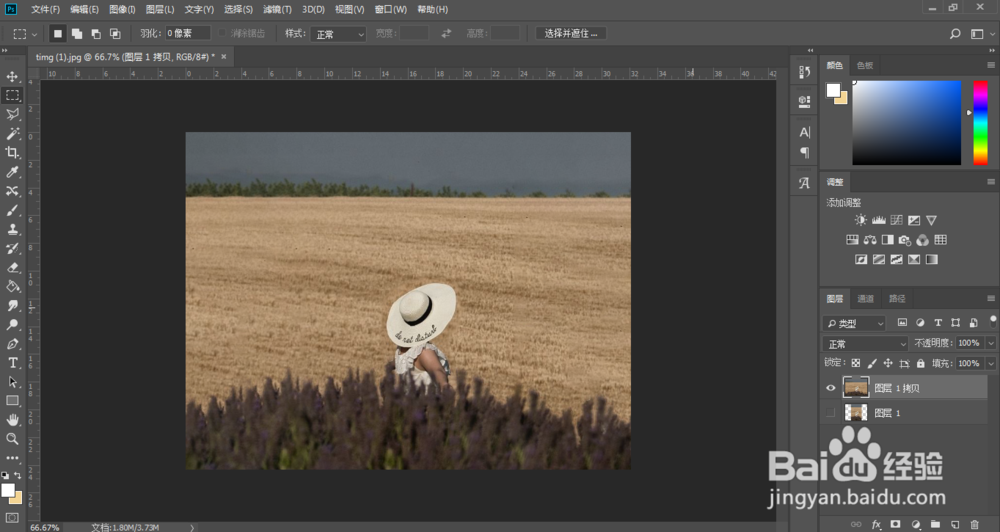This screenshot has height=532, width=1000.
Task: Select the Smudge tool
Action: pyautogui.click(x=12, y=306)
